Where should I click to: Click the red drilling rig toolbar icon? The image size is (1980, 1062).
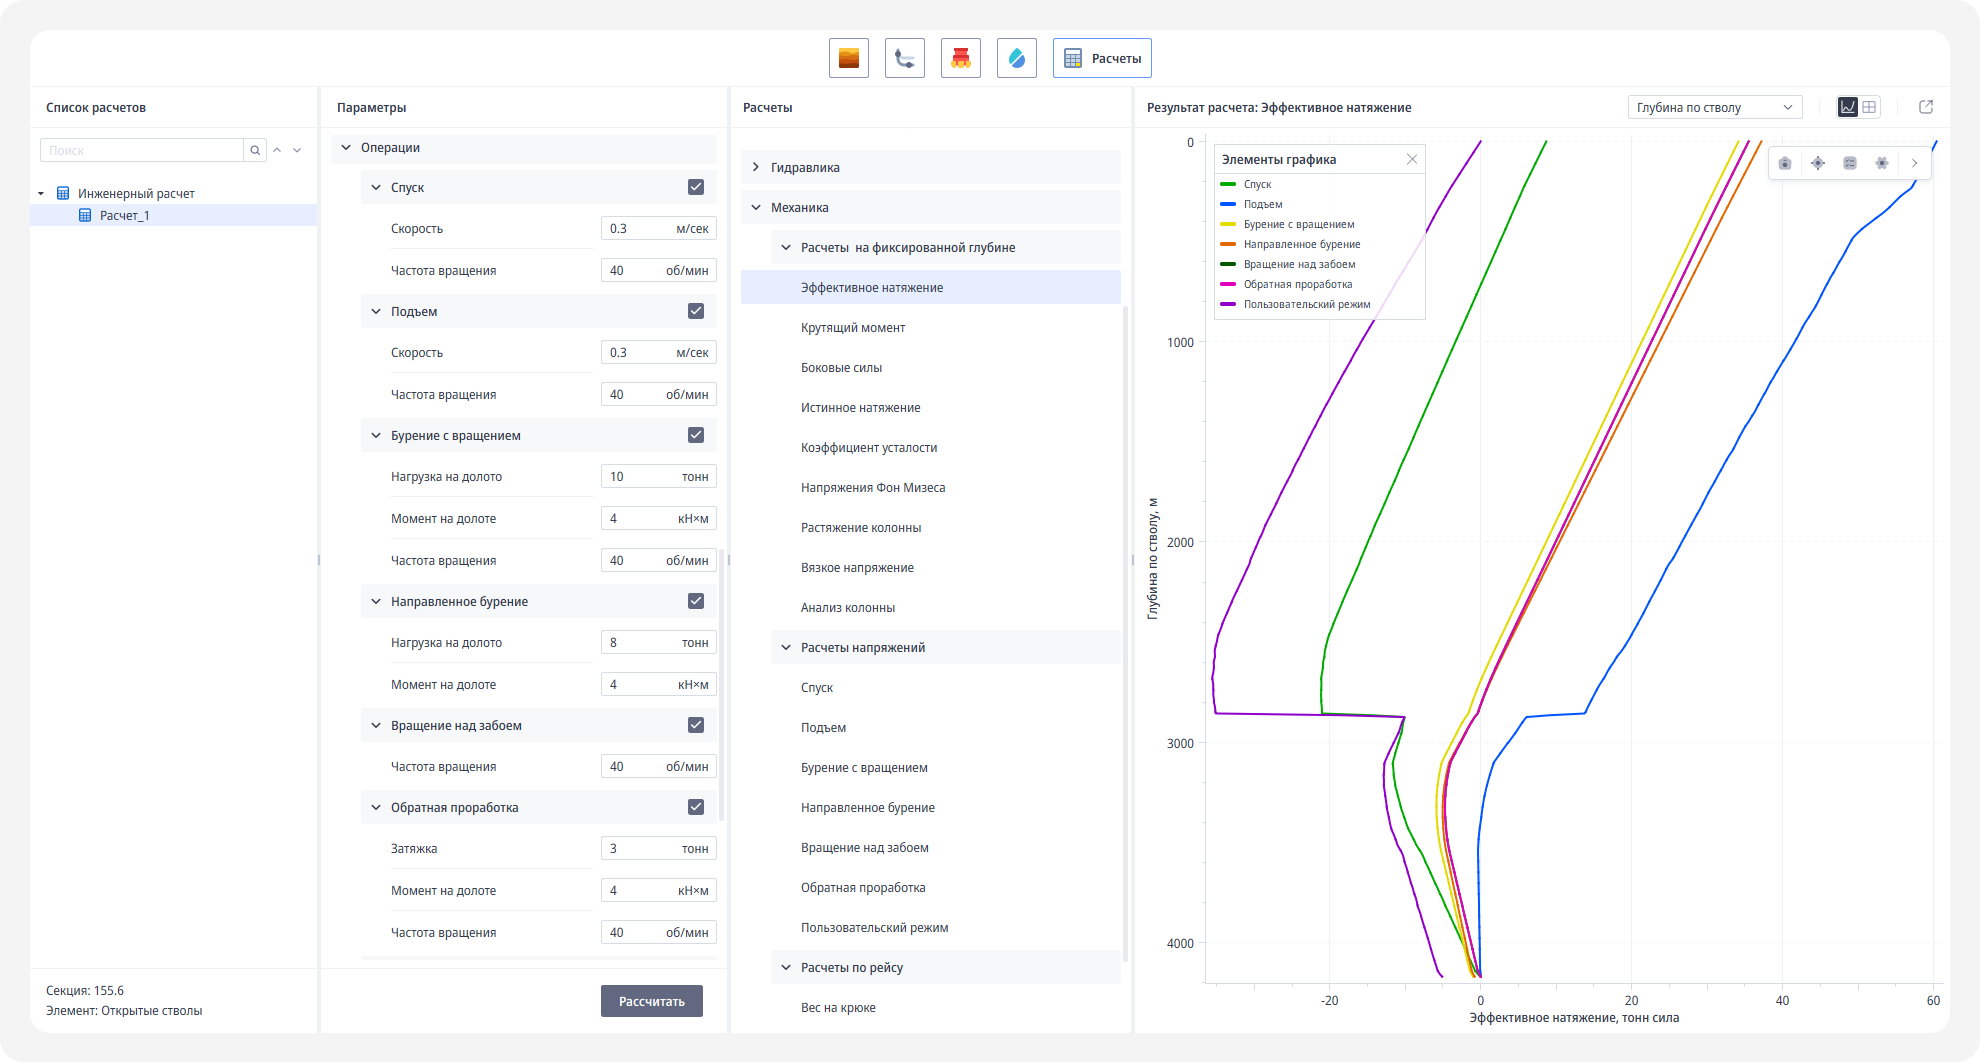(960, 58)
